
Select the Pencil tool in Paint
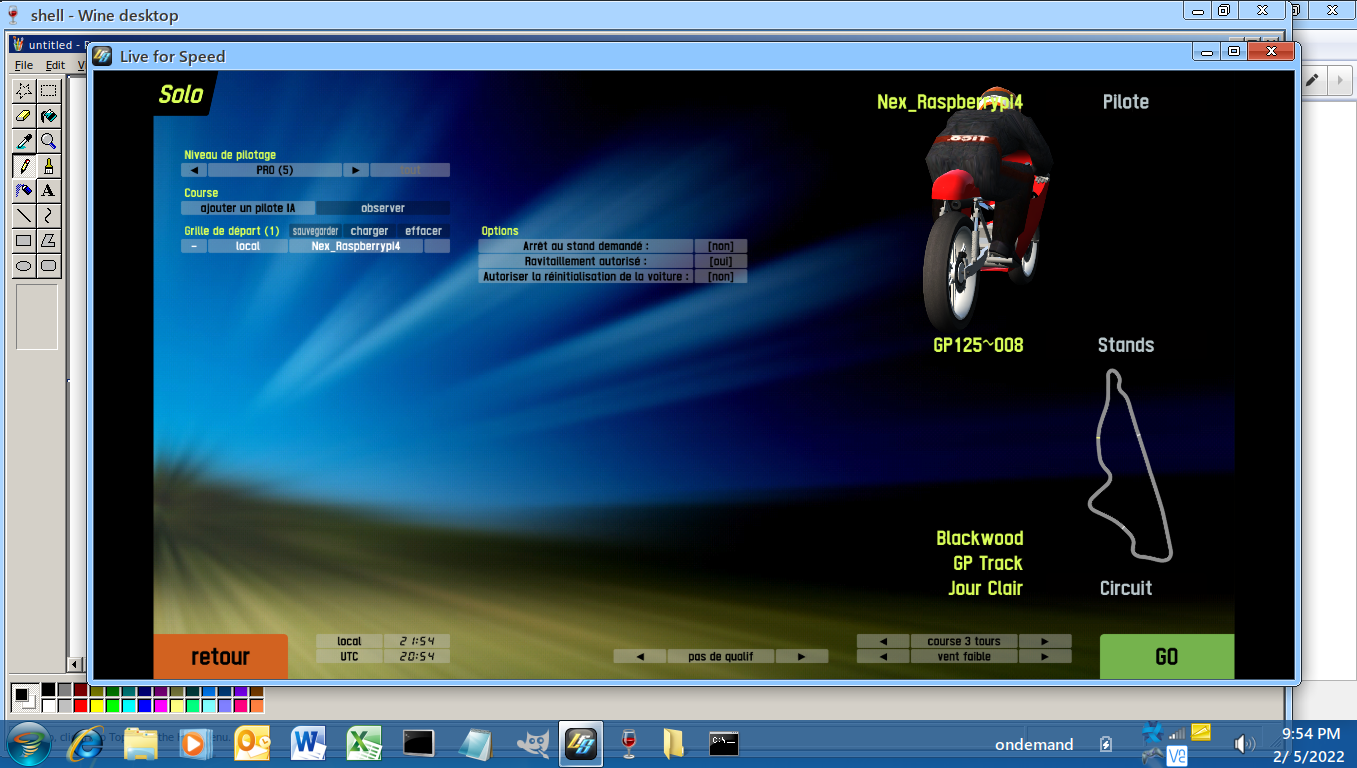(x=24, y=165)
